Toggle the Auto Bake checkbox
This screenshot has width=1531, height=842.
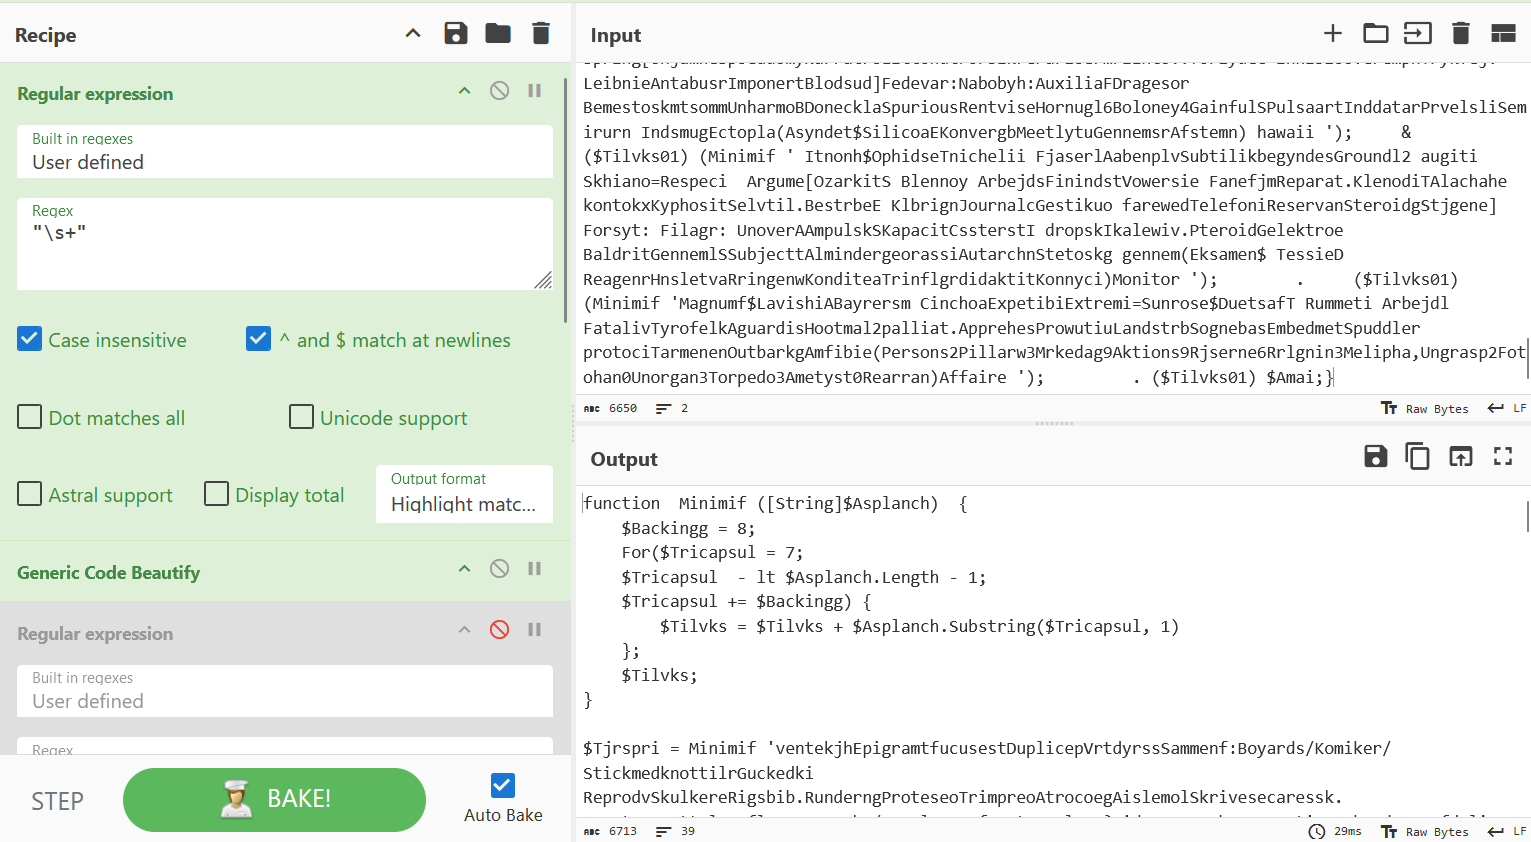[503, 785]
